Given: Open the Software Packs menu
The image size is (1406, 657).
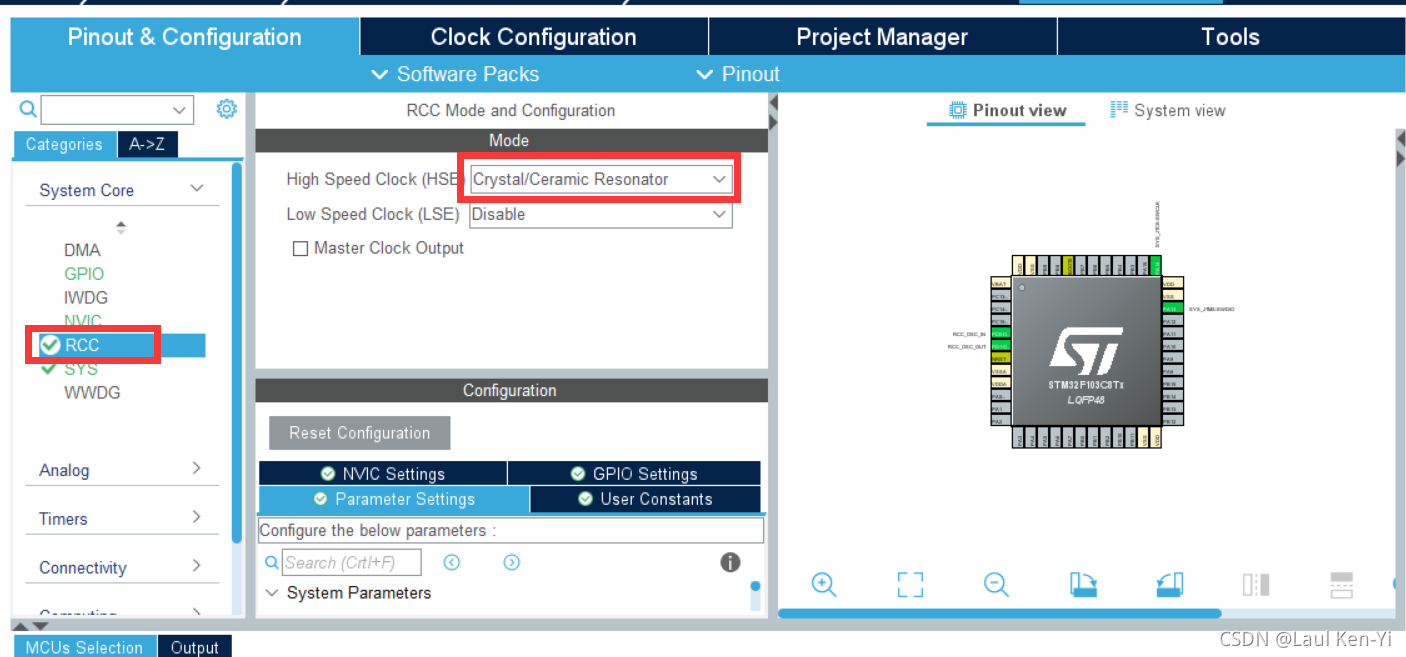Looking at the screenshot, I should coord(455,74).
